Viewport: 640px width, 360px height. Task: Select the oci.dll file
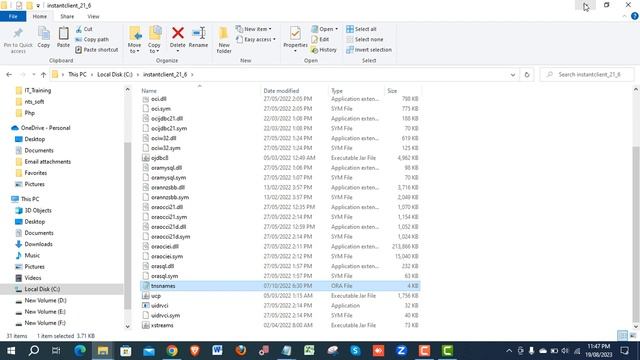point(280,99)
